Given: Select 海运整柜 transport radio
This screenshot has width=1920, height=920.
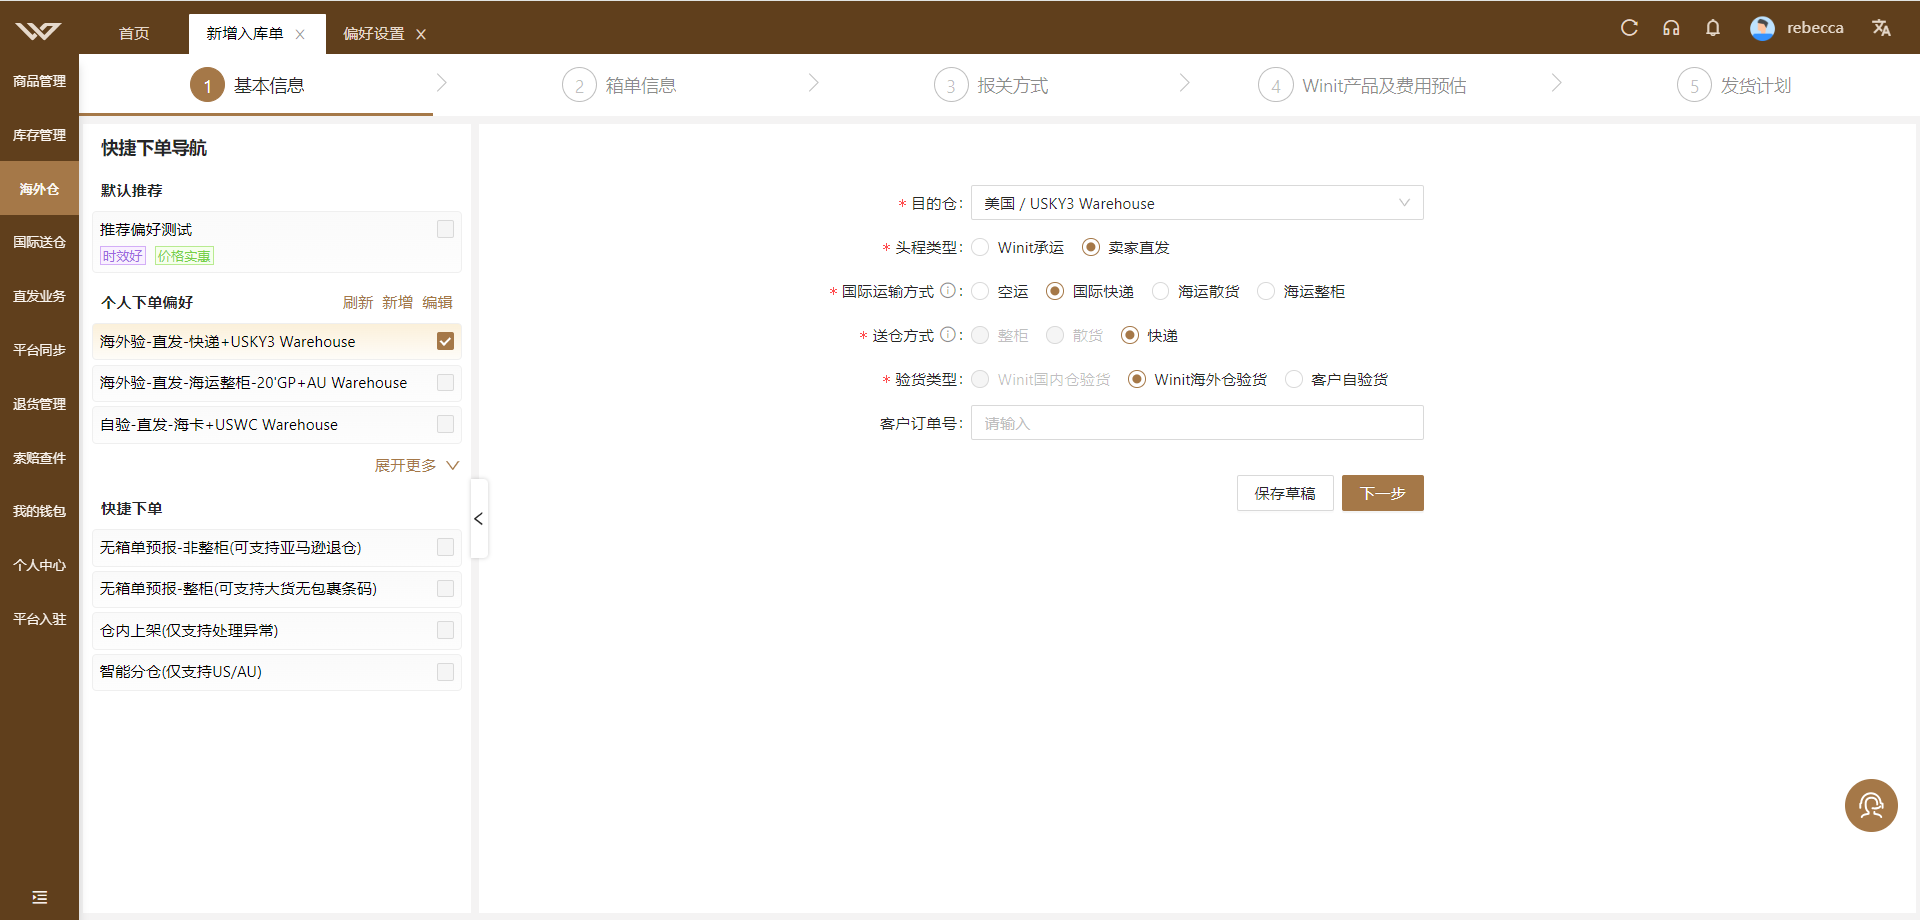Looking at the screenshot, I should pyautogui.click(x=1266, y=291).
